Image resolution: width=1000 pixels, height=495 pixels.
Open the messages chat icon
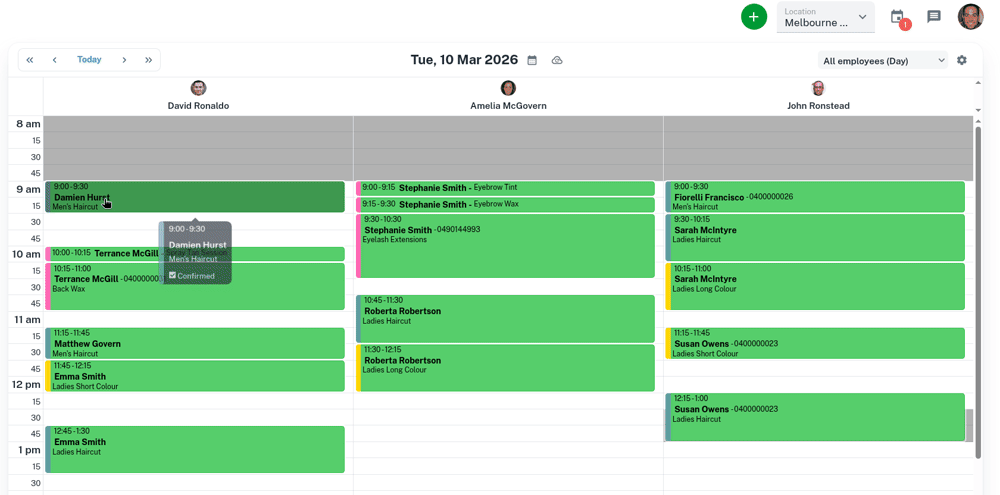click(x=934, y=17)
